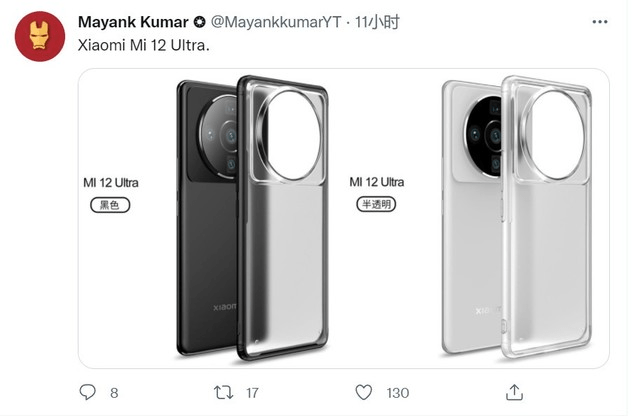Click the 黑色 color tag

[109, 205]
